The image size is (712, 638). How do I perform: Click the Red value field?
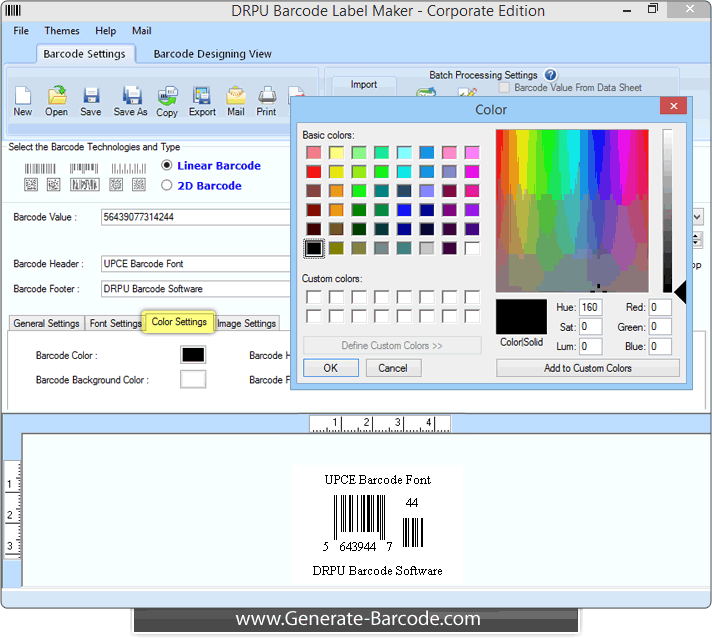click(x=660, y=307)
